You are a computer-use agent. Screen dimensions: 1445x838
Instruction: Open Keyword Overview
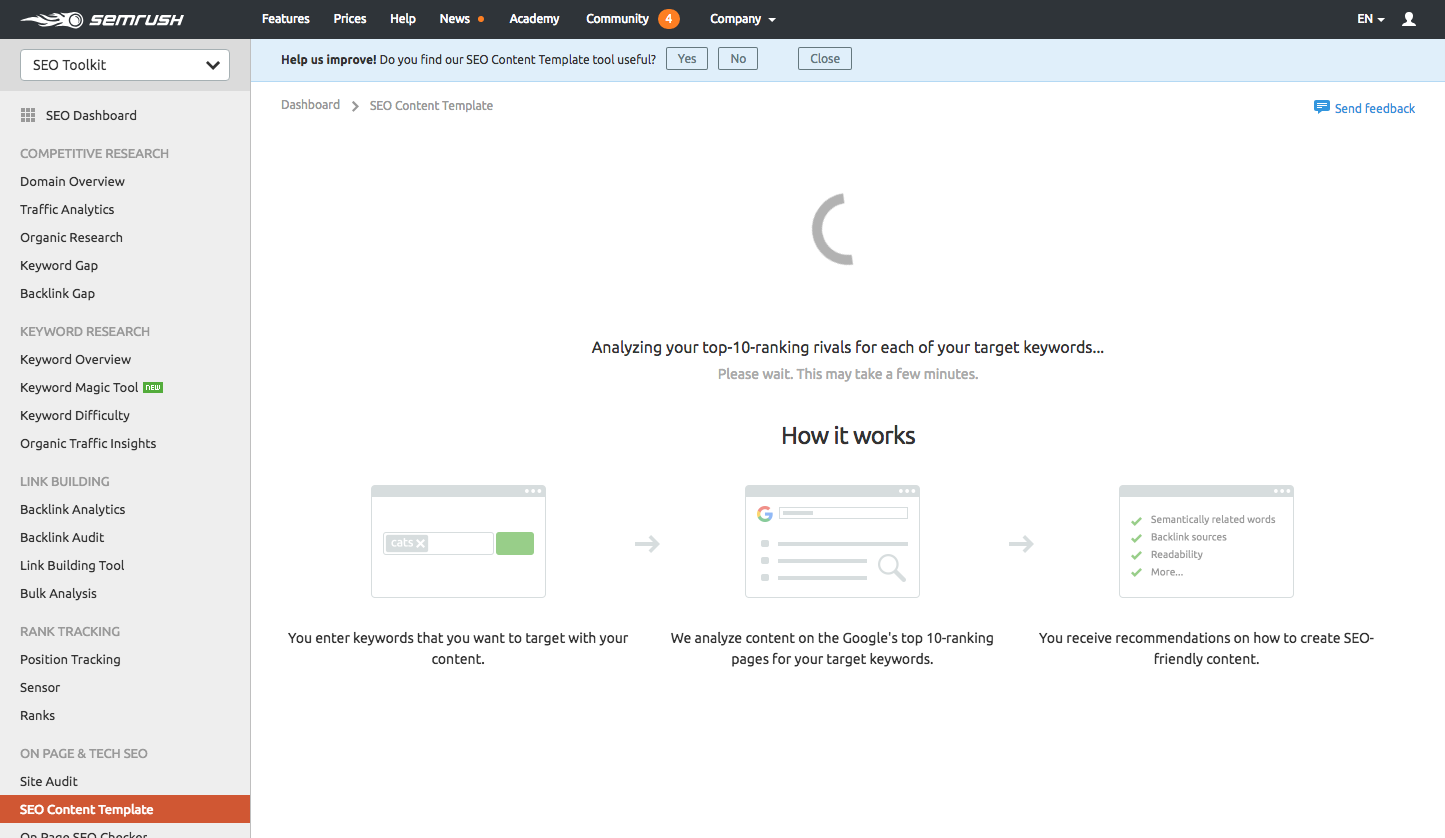click(x=75, y=359)
